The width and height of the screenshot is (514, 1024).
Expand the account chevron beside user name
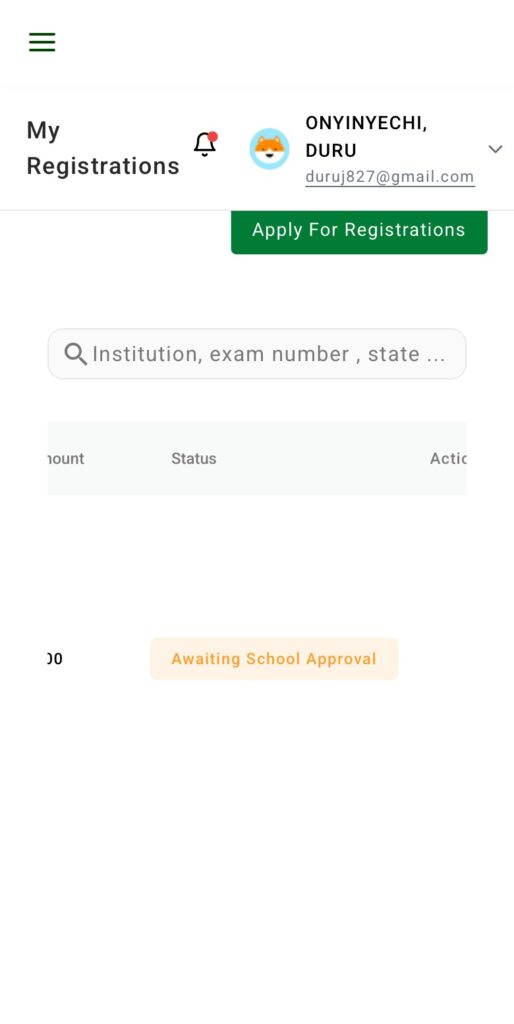coord(496,149)
